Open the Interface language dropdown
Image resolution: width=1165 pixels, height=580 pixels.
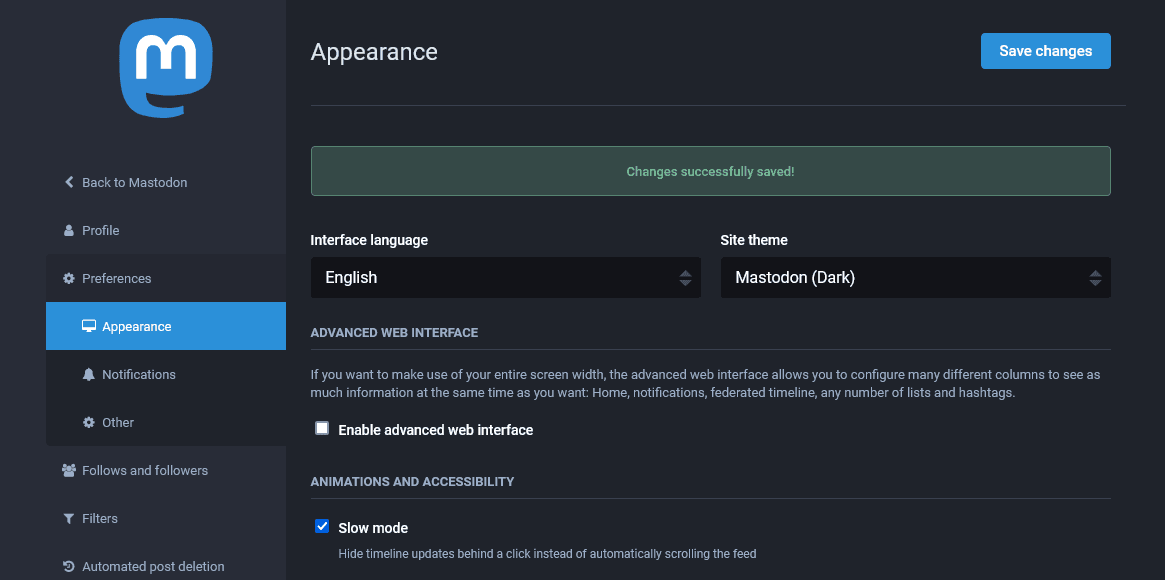click(505, 278)
